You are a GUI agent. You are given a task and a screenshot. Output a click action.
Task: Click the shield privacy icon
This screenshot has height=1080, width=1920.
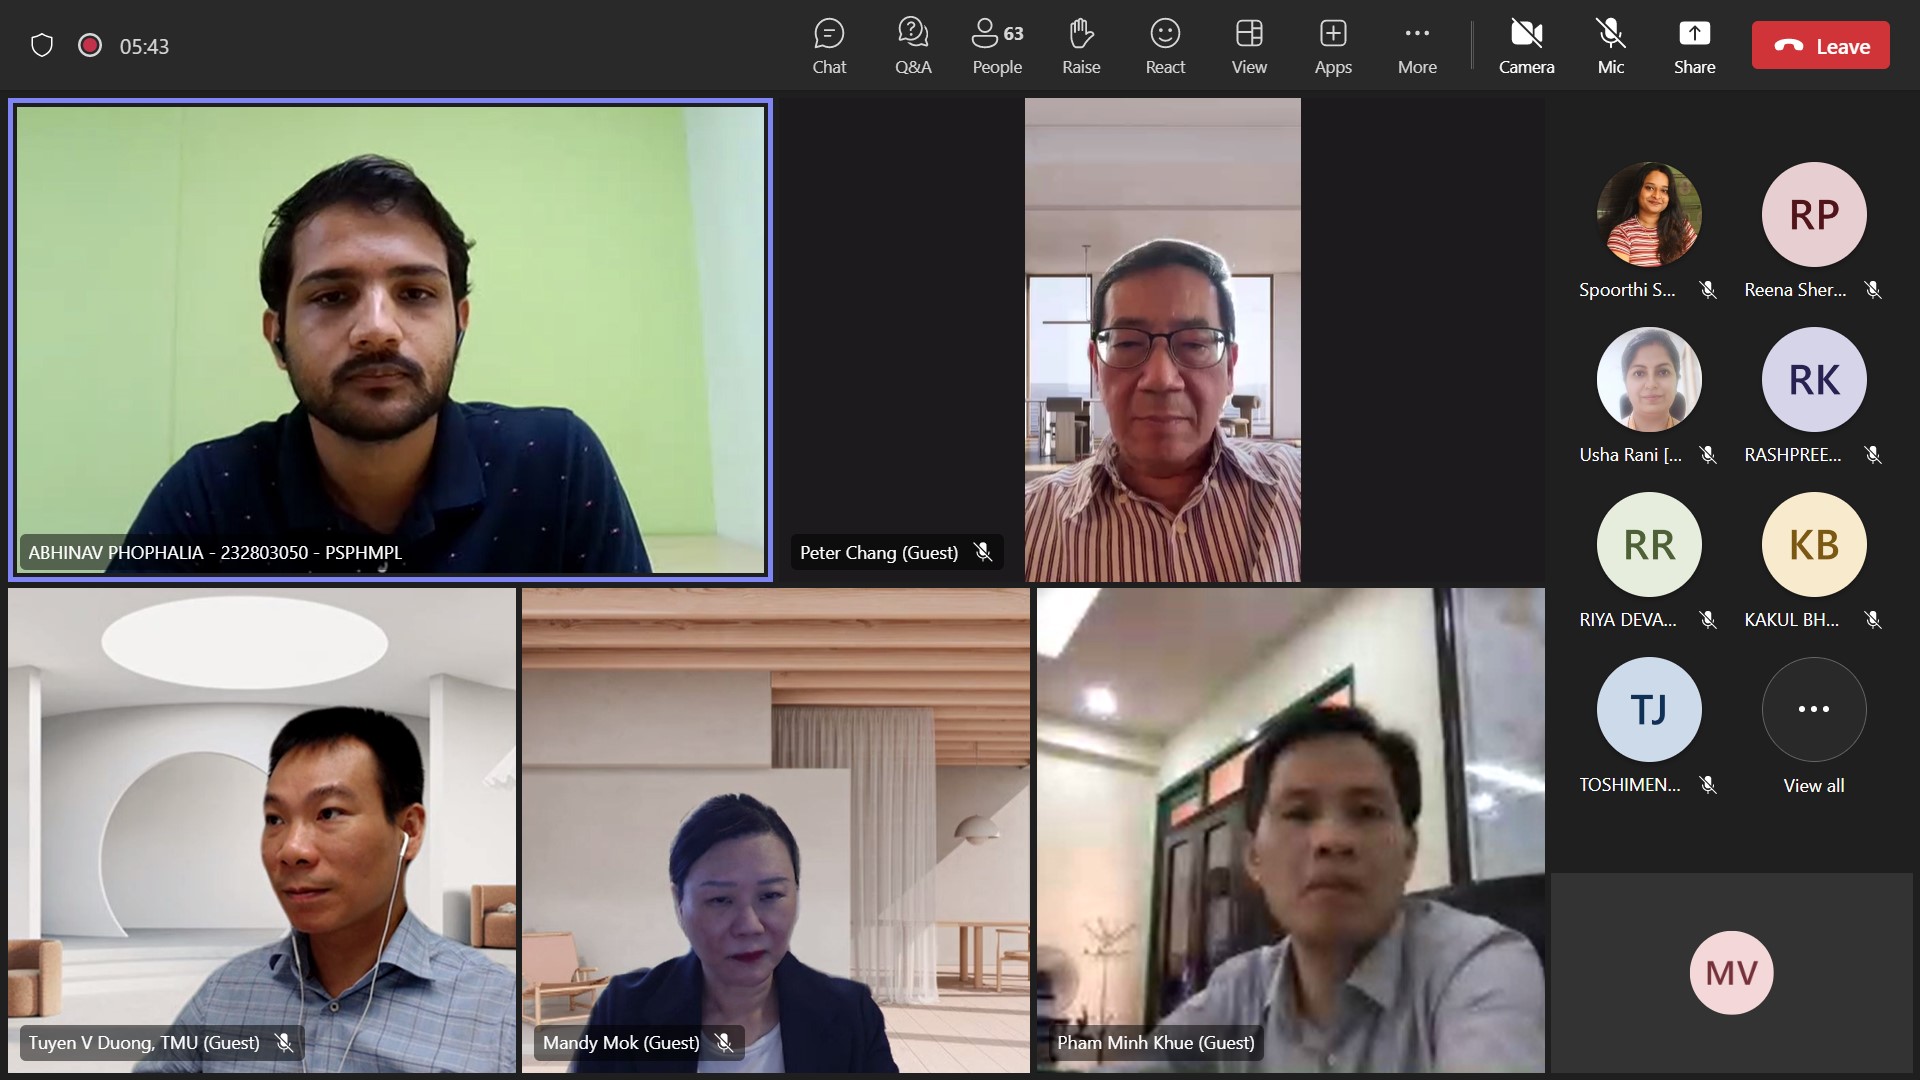coord(42,46)
